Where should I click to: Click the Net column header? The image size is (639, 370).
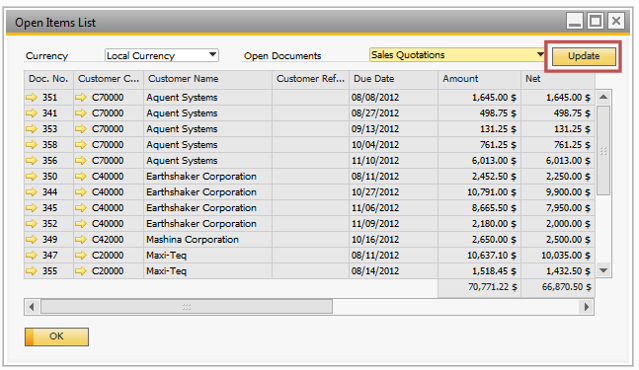(x=557, y=79)
